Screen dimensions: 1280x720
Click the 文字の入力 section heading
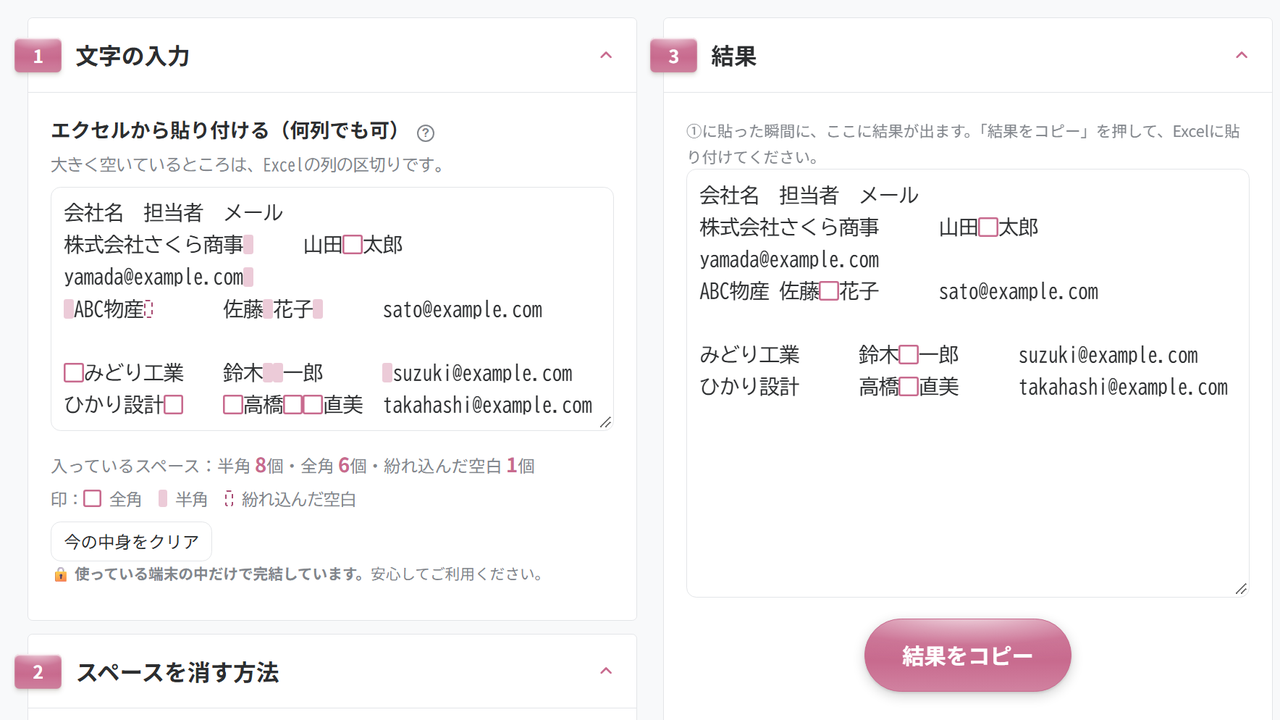133,56
